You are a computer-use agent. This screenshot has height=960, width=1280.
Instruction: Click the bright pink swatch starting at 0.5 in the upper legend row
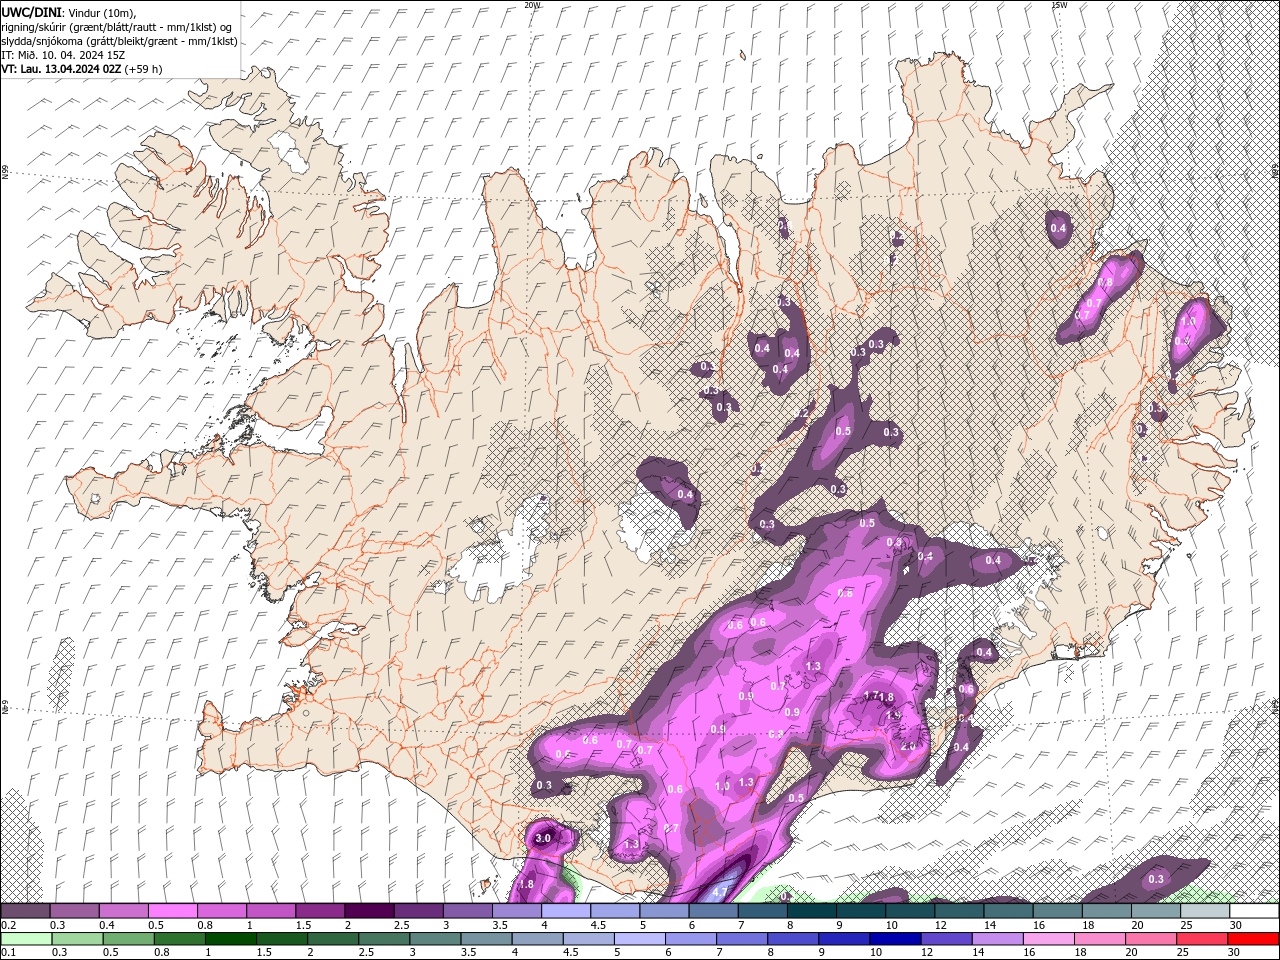pos(172,911)
